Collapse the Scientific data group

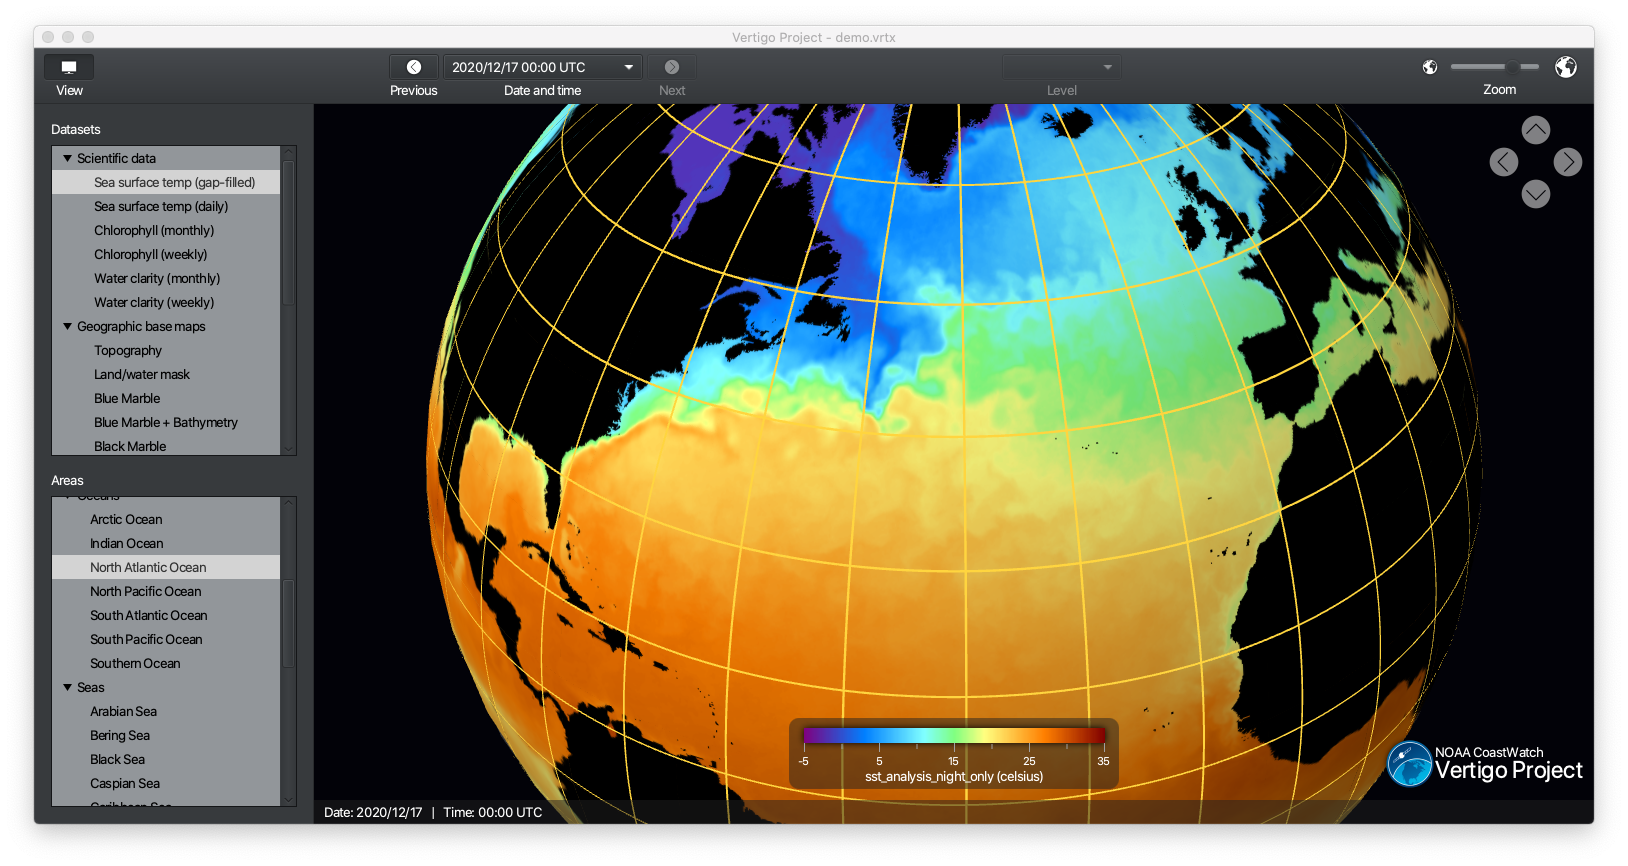tap(68, 158)
